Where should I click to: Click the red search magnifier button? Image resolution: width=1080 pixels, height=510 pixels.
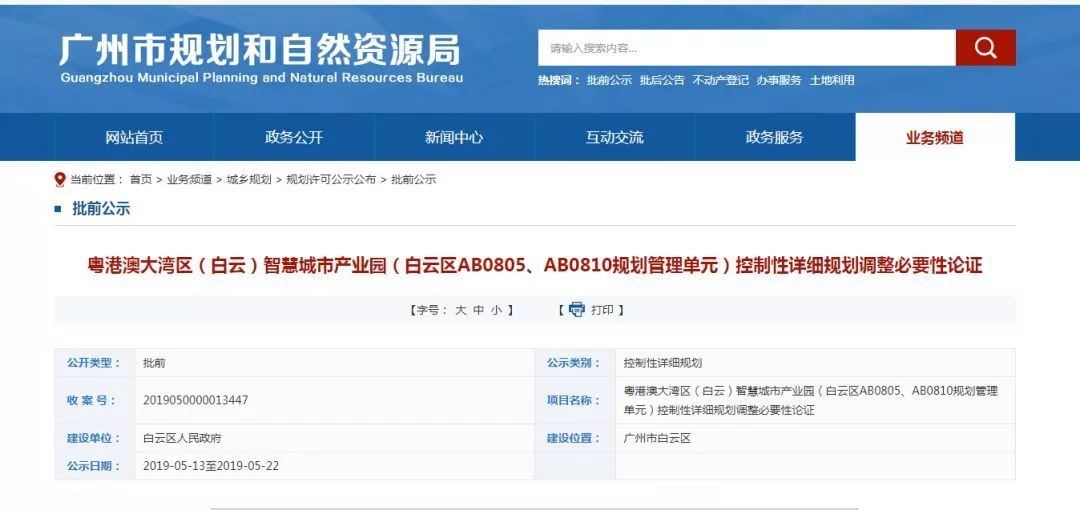(985, 48)
